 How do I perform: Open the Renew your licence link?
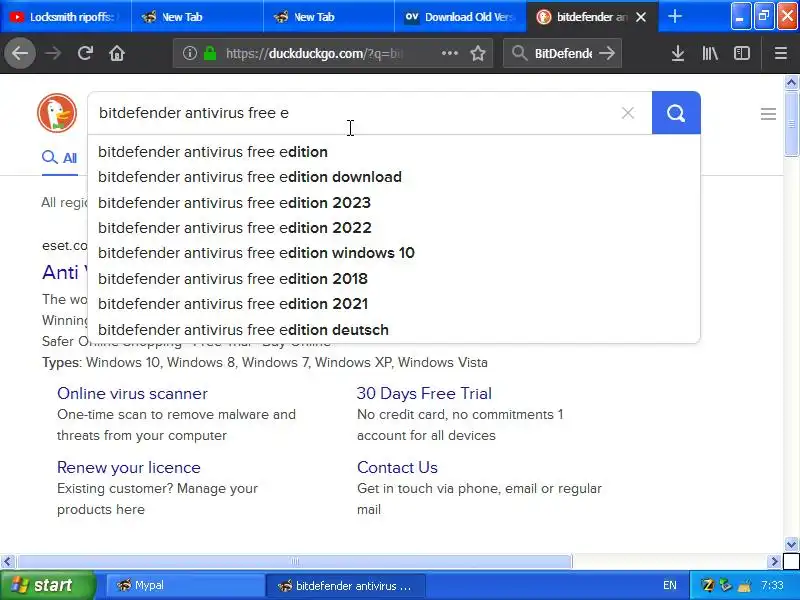(129, 467)
